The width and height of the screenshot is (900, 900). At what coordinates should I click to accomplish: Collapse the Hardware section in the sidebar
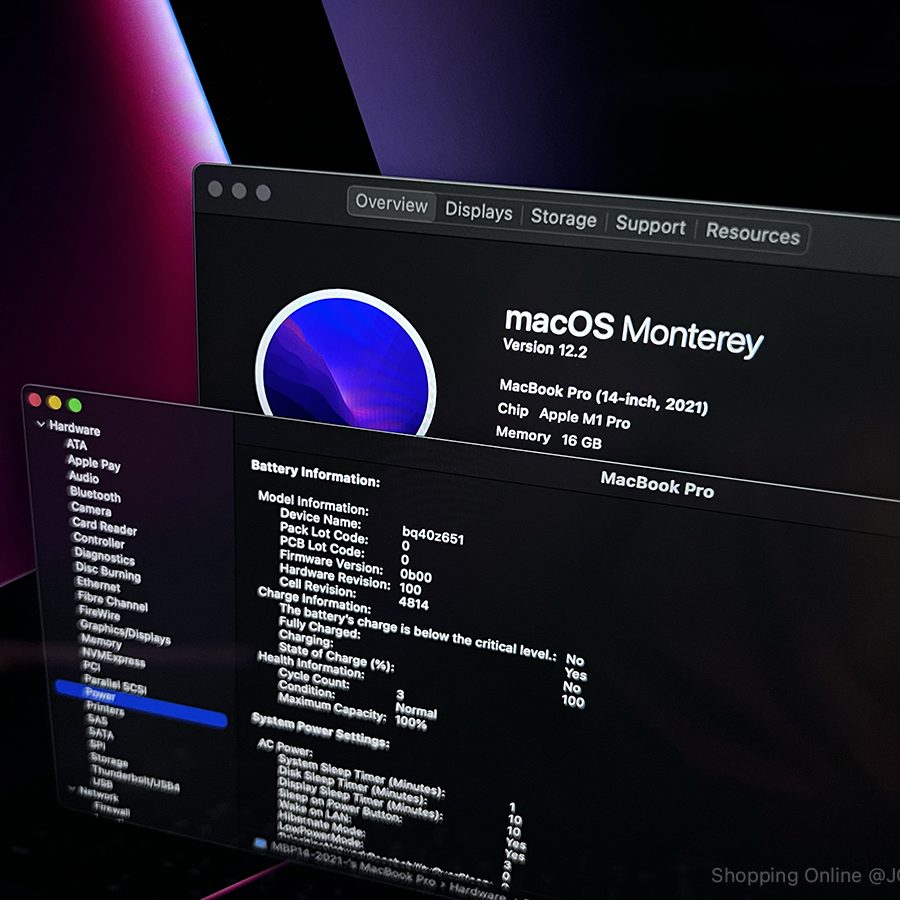point(41,424)
